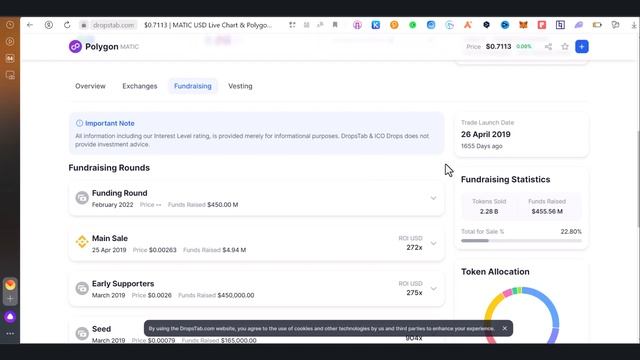This screenshot has width=640, height=360.
Task: Expand the Main Sale round chevron
Action: [x=433, y=243]
